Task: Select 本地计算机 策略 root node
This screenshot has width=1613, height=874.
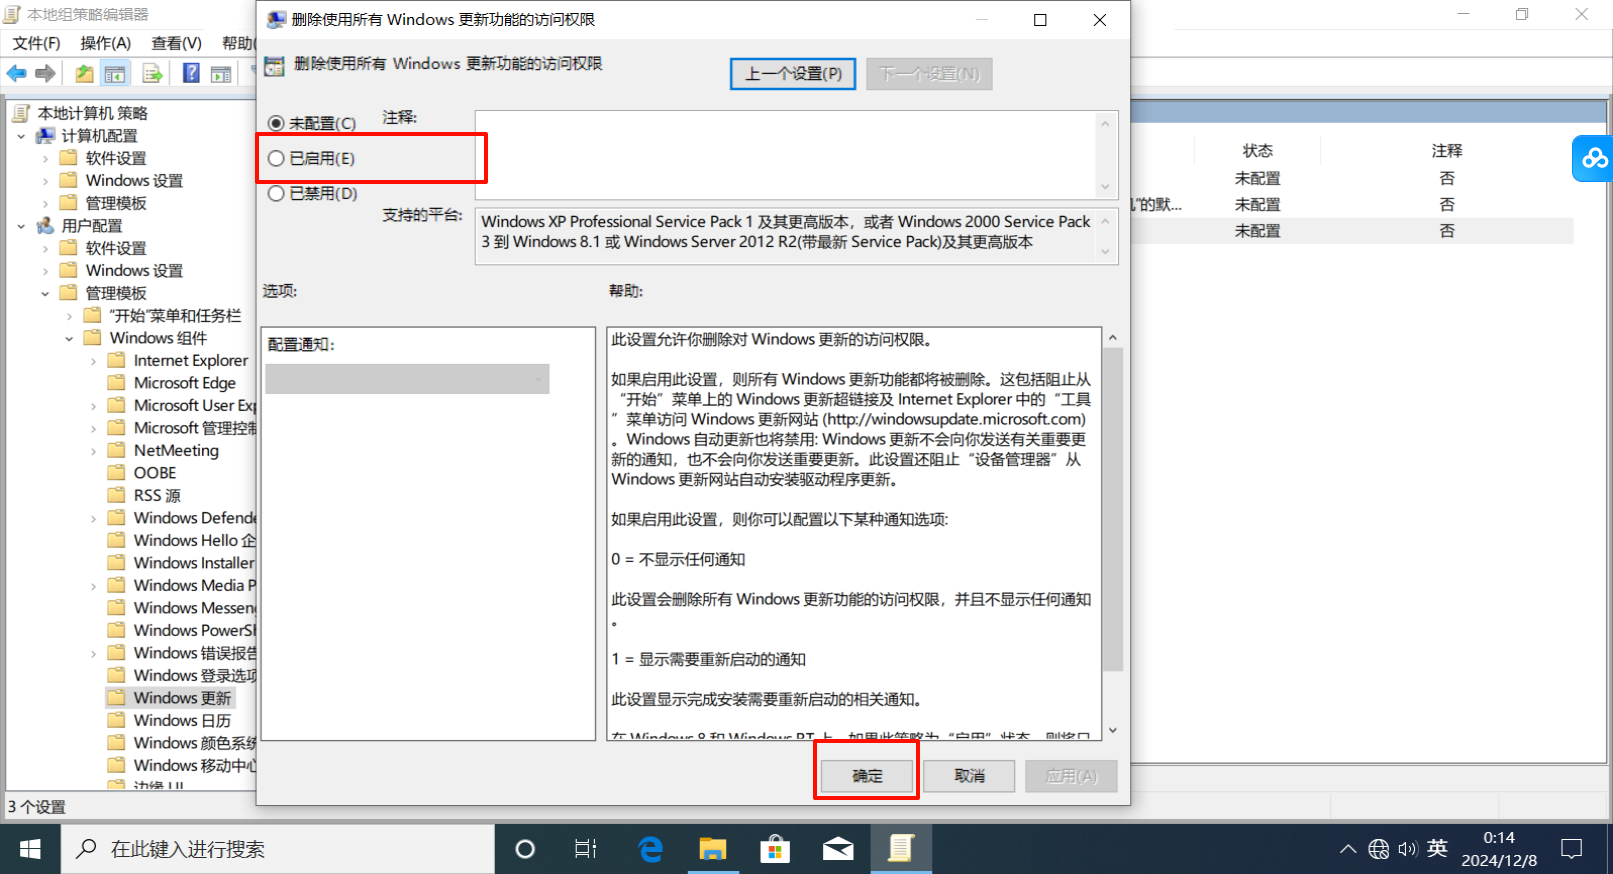Action: 92,113
